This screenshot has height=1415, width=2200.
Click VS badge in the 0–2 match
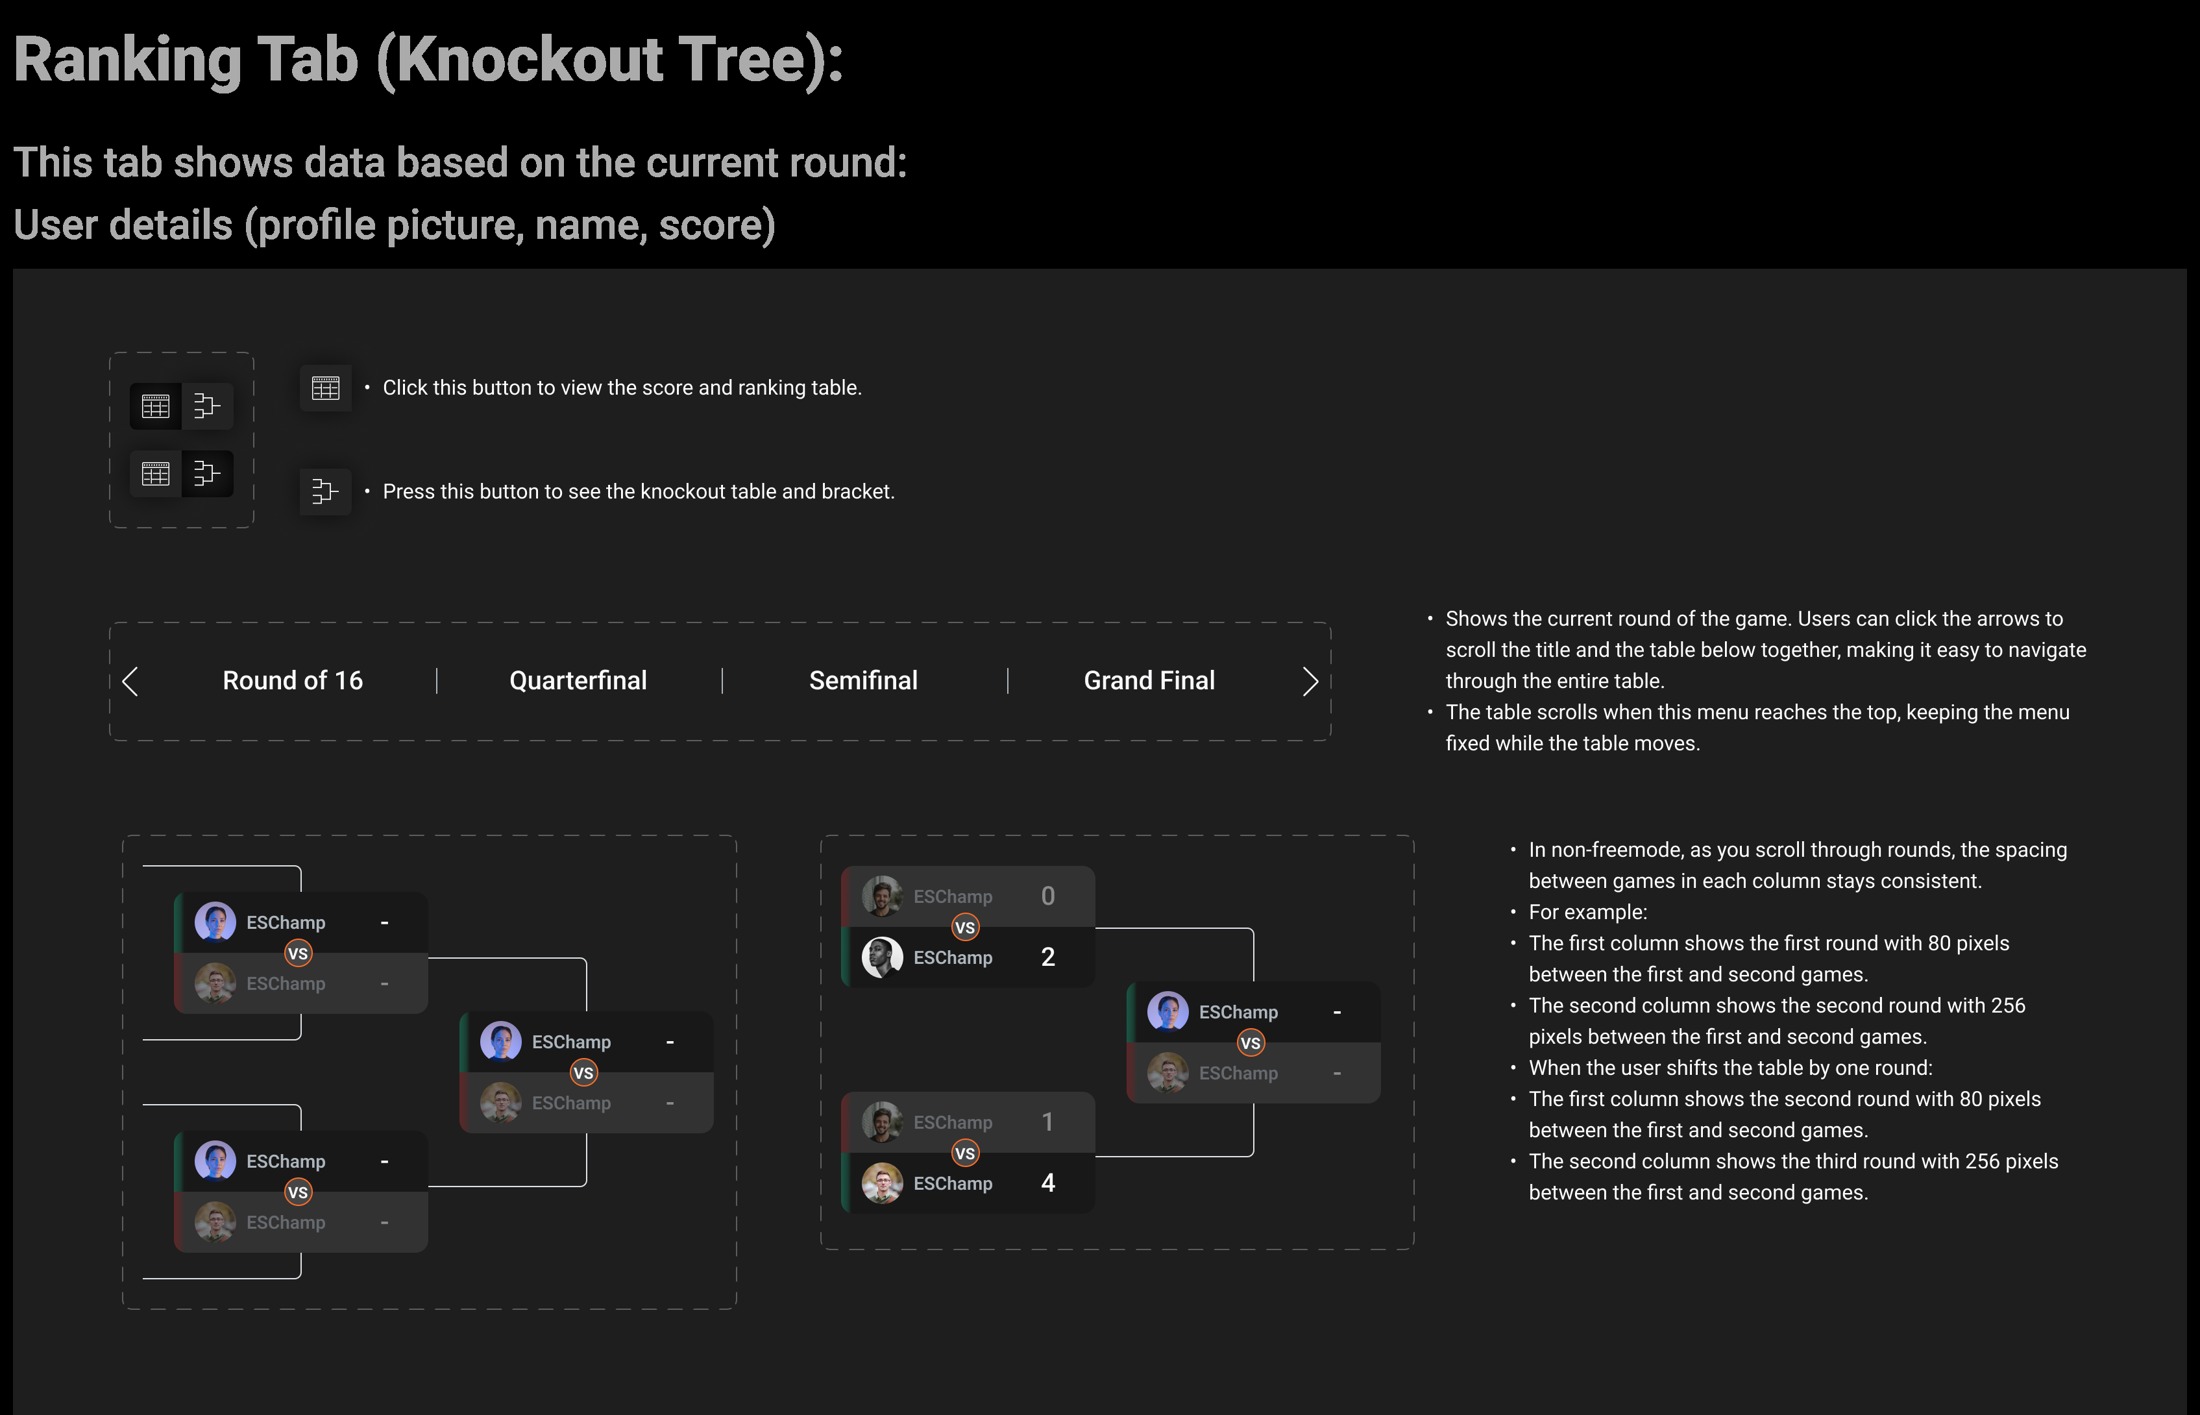point(965,927)
